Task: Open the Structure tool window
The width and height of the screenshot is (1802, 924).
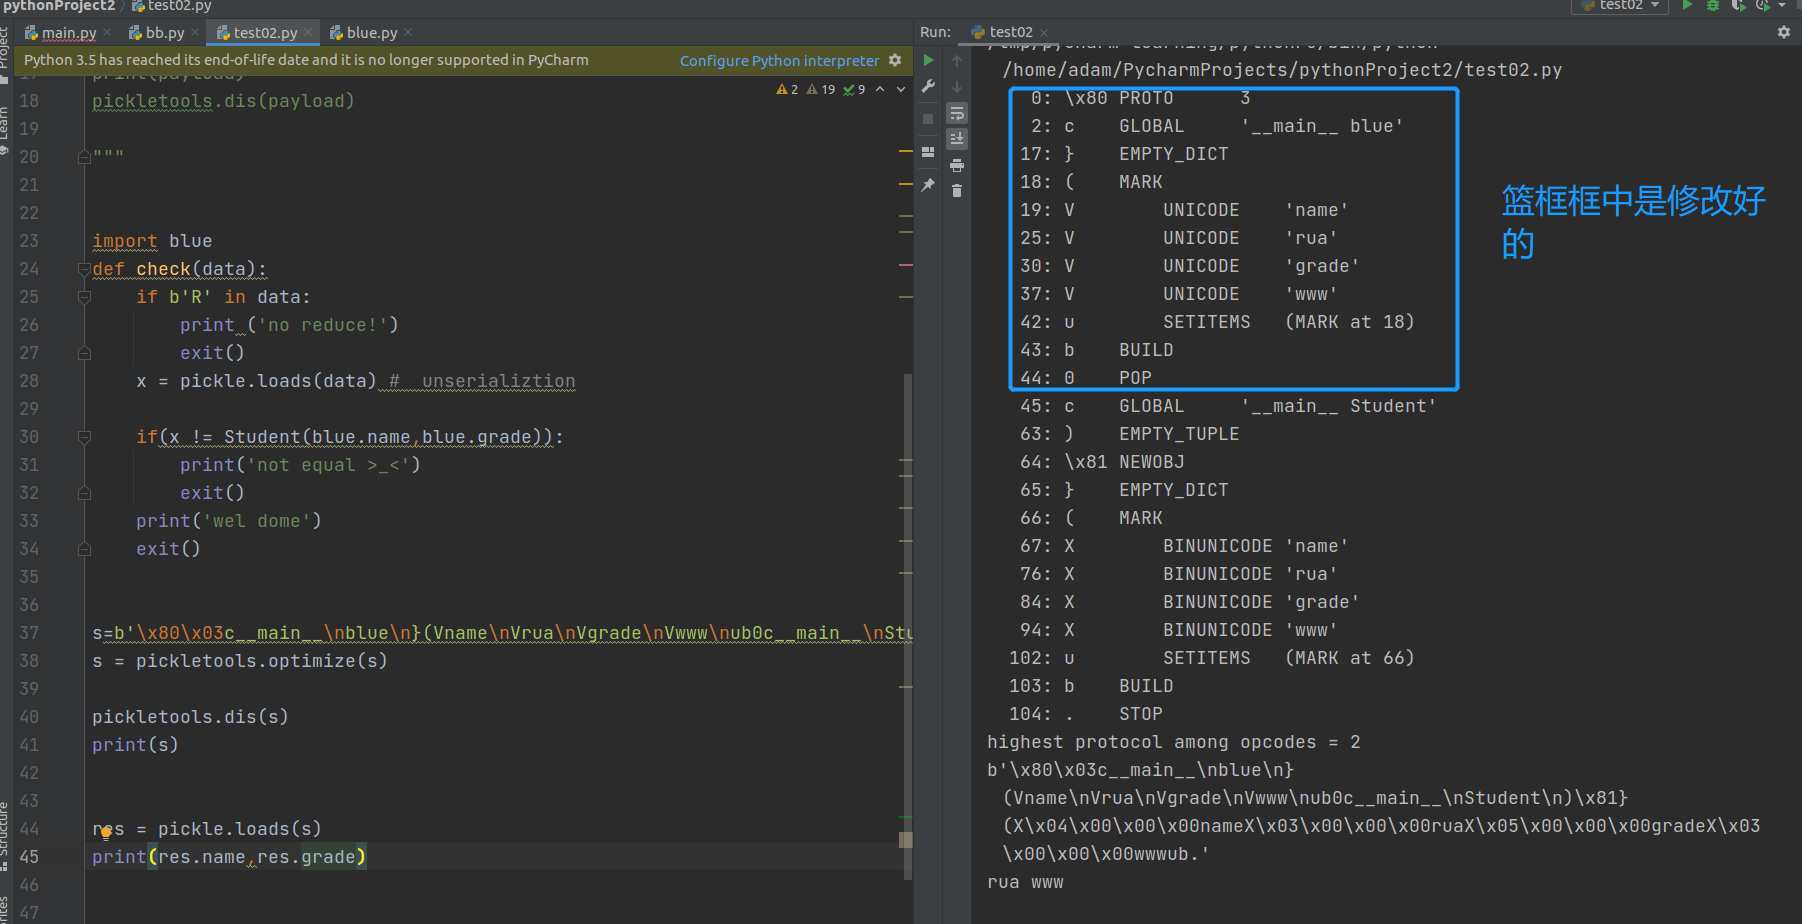Action: pyautogui.click(x=4, y=836)
